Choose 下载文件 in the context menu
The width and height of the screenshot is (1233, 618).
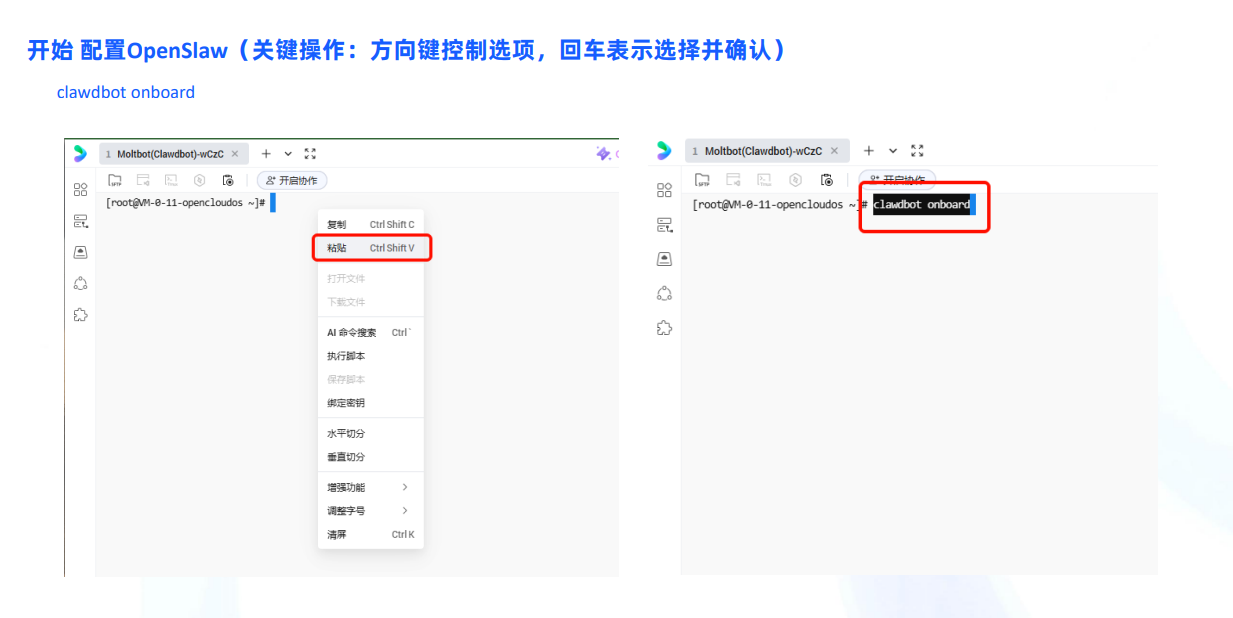(371, 301)
